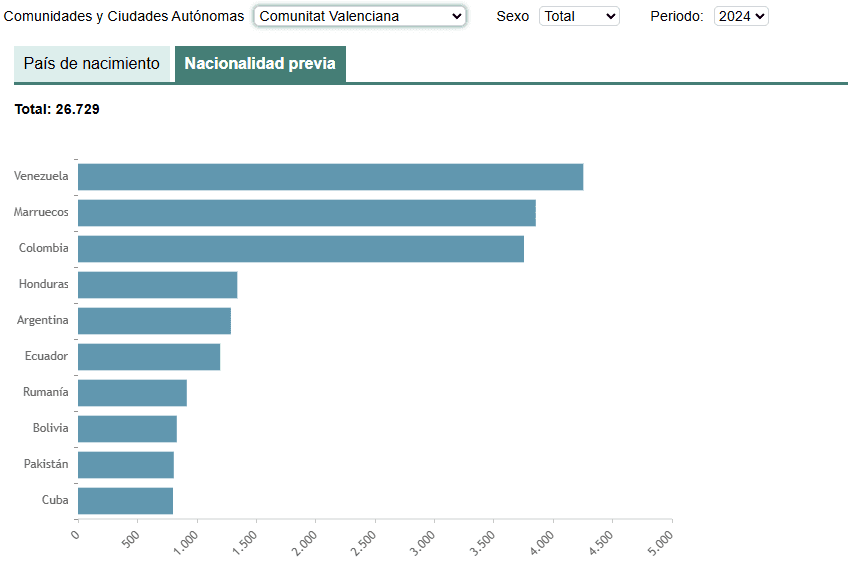Screen dimensions: 851x576
Task: Switch to the País de nacimiento tab
Action: coord(92,64)
